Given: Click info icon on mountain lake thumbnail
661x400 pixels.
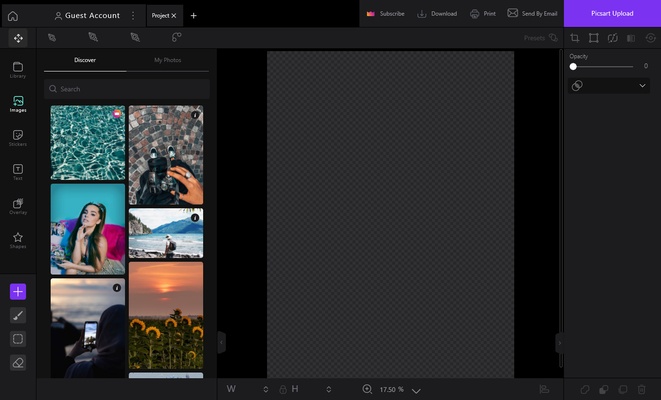Looking at the screenshot, I should pyautogui.click(x=195, y=217).
